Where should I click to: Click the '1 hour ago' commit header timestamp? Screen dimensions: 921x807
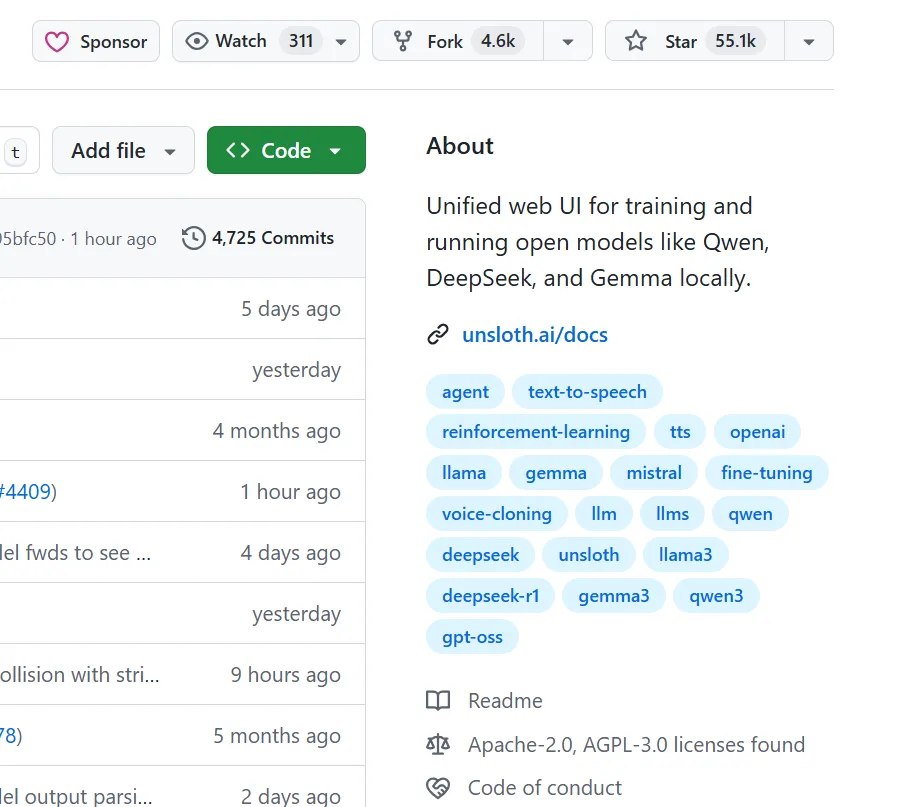point(113,239)
